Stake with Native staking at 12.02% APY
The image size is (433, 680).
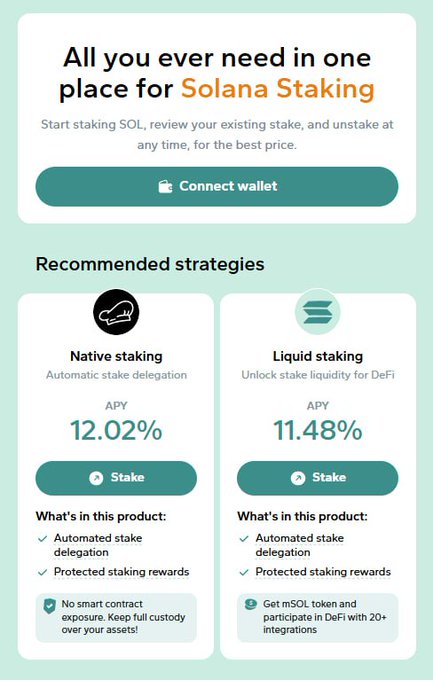pos(116,478)
